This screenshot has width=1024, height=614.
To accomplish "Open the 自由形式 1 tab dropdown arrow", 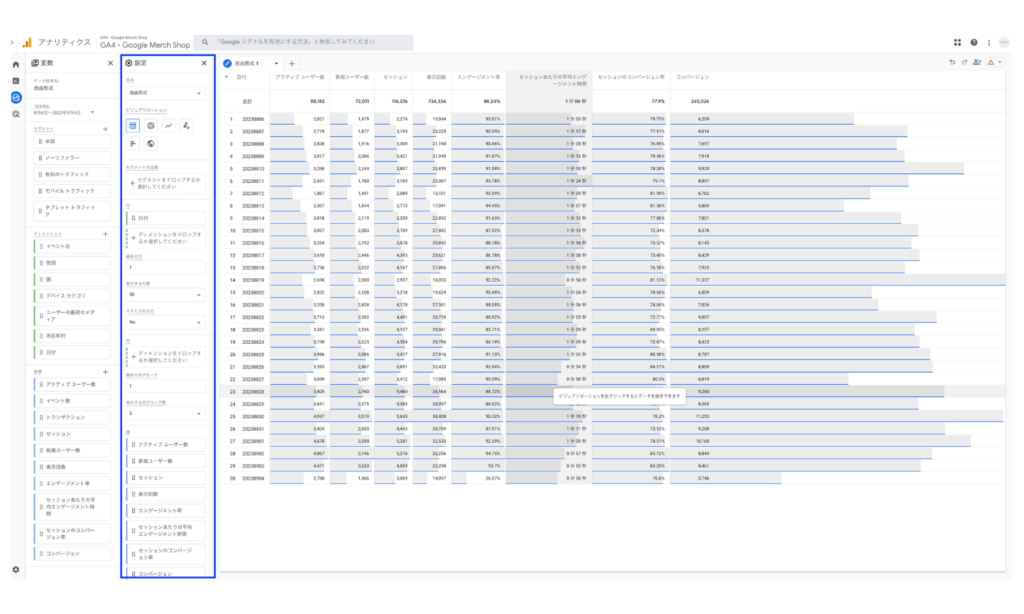I will point(276,63).
